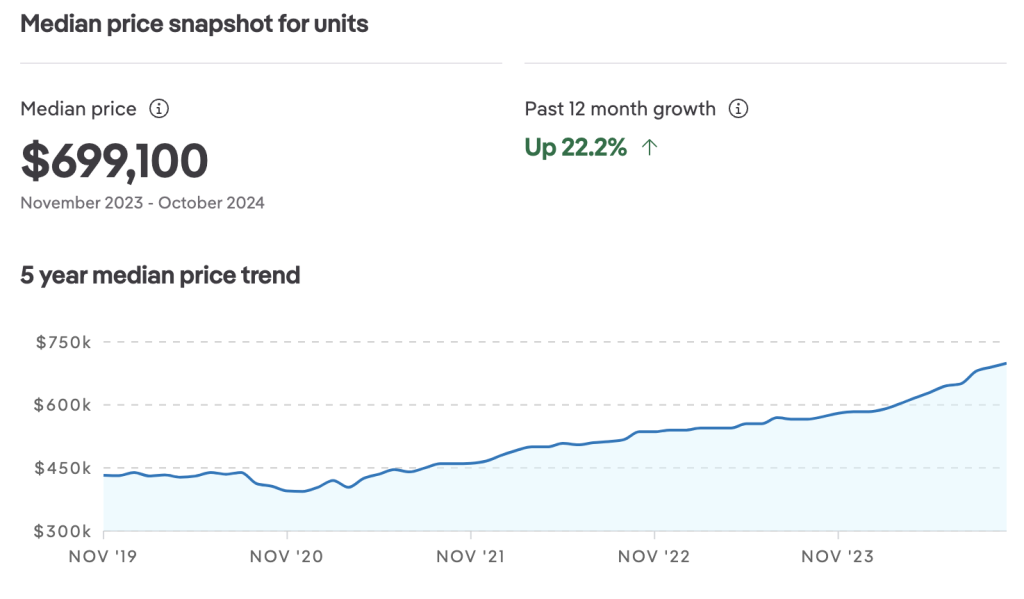The image size is (1024, 599).
Task: Click the "Median price" label text
Action: pos(78,109)
